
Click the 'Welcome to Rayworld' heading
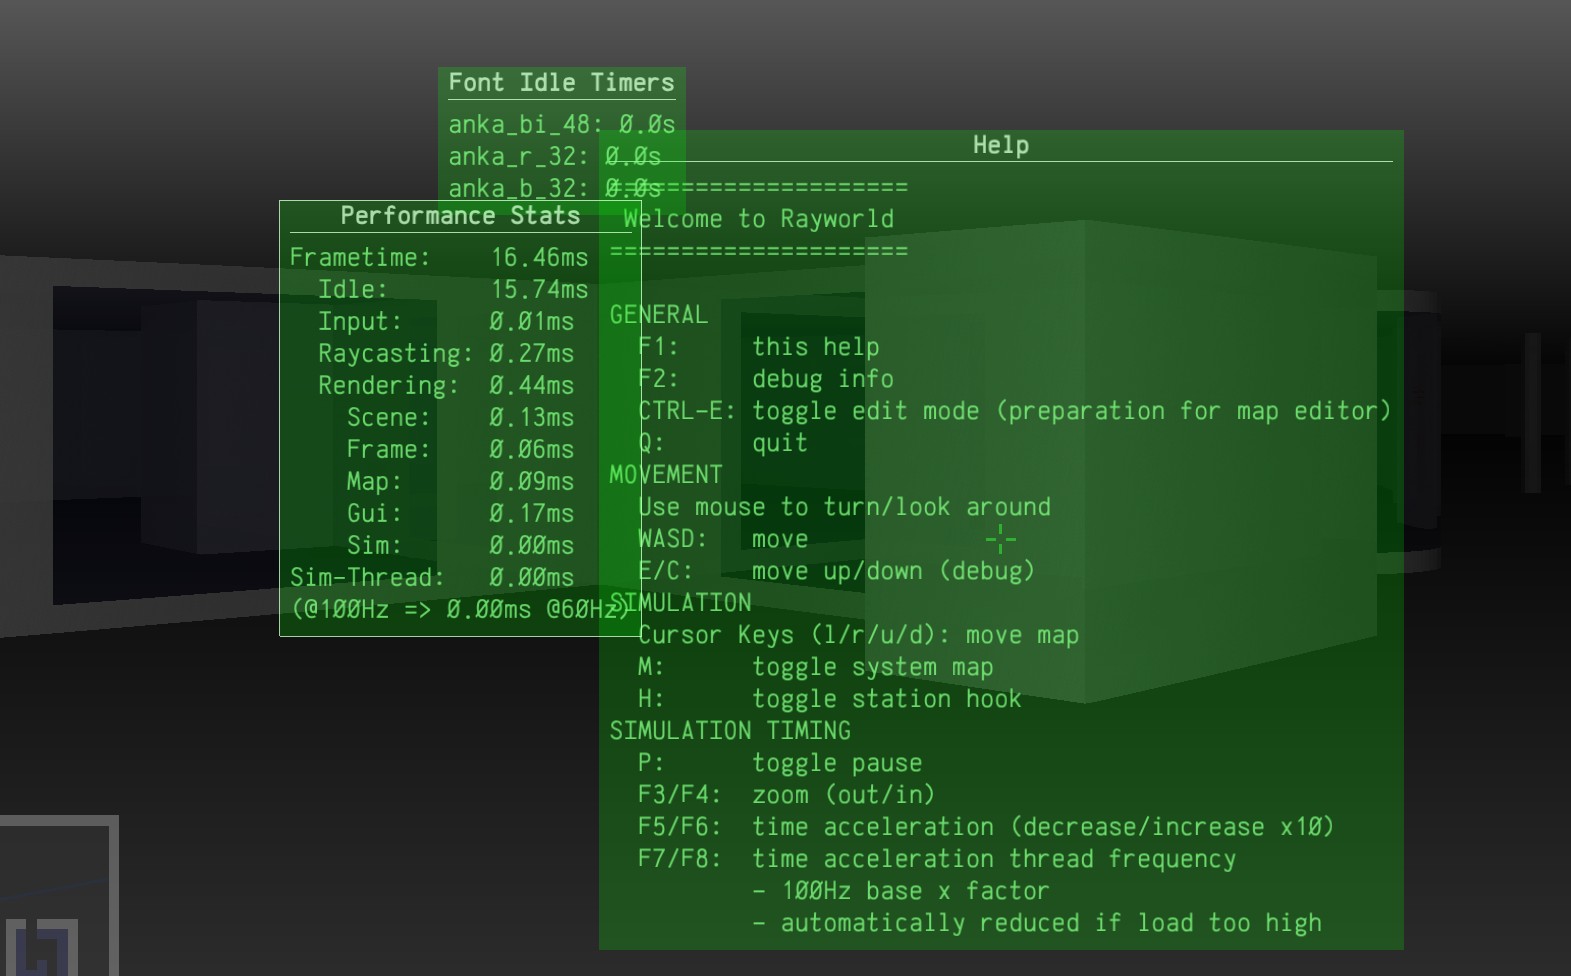click(758, 219)
